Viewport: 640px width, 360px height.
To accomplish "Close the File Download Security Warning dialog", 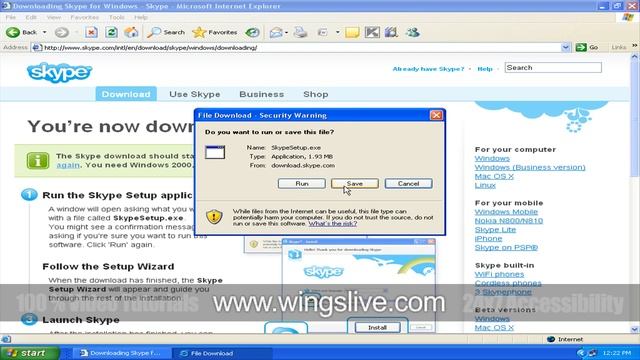I will [436, 115].
